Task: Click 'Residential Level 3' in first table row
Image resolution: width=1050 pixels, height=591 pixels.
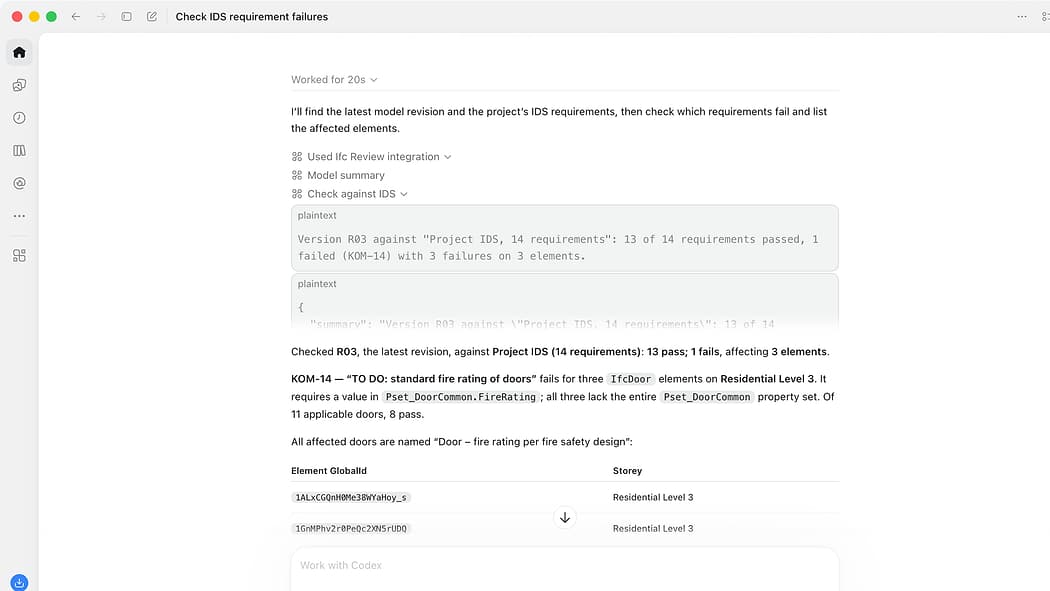Action: [653, 497]
